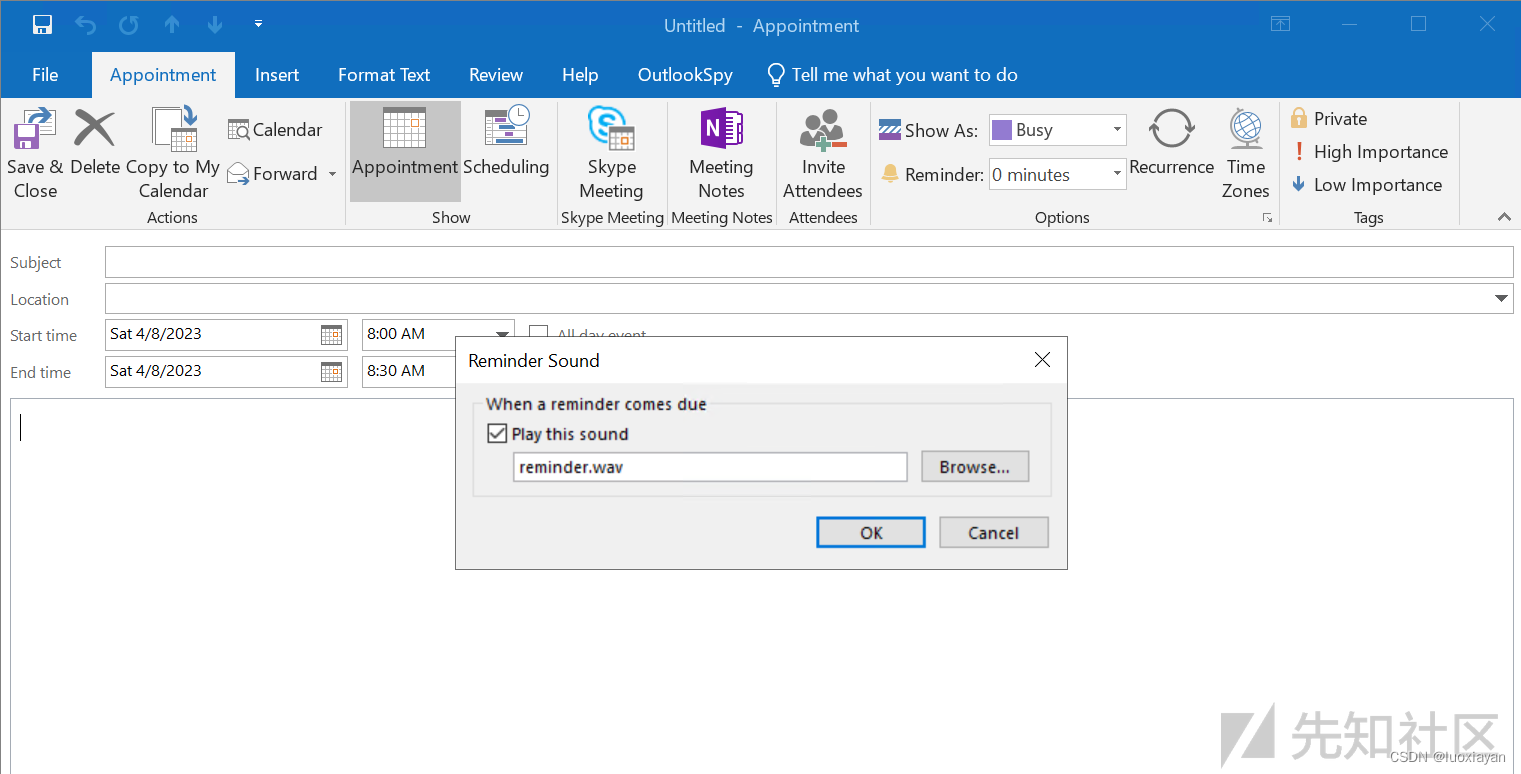Click the Redo arrow in title bar
This screenshot has width=1521, height=774.
pyautogui.click(x=129, y=25)
